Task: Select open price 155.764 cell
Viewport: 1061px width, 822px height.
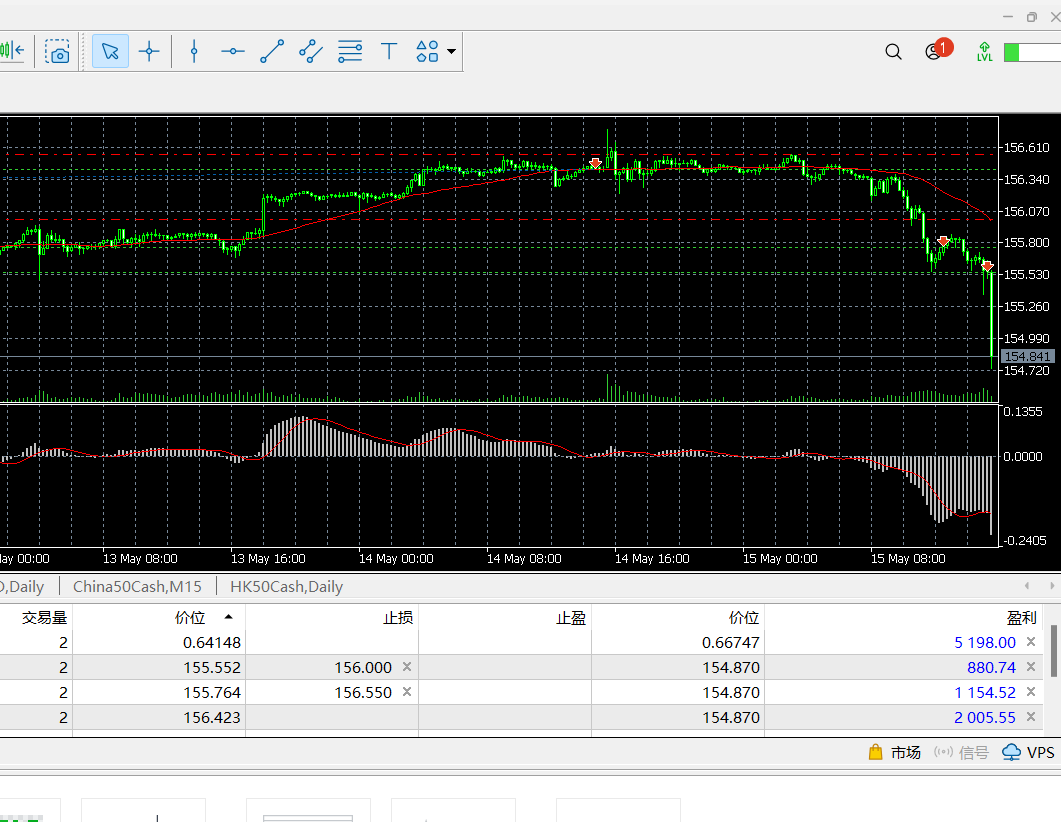Action: pos(212,693)
